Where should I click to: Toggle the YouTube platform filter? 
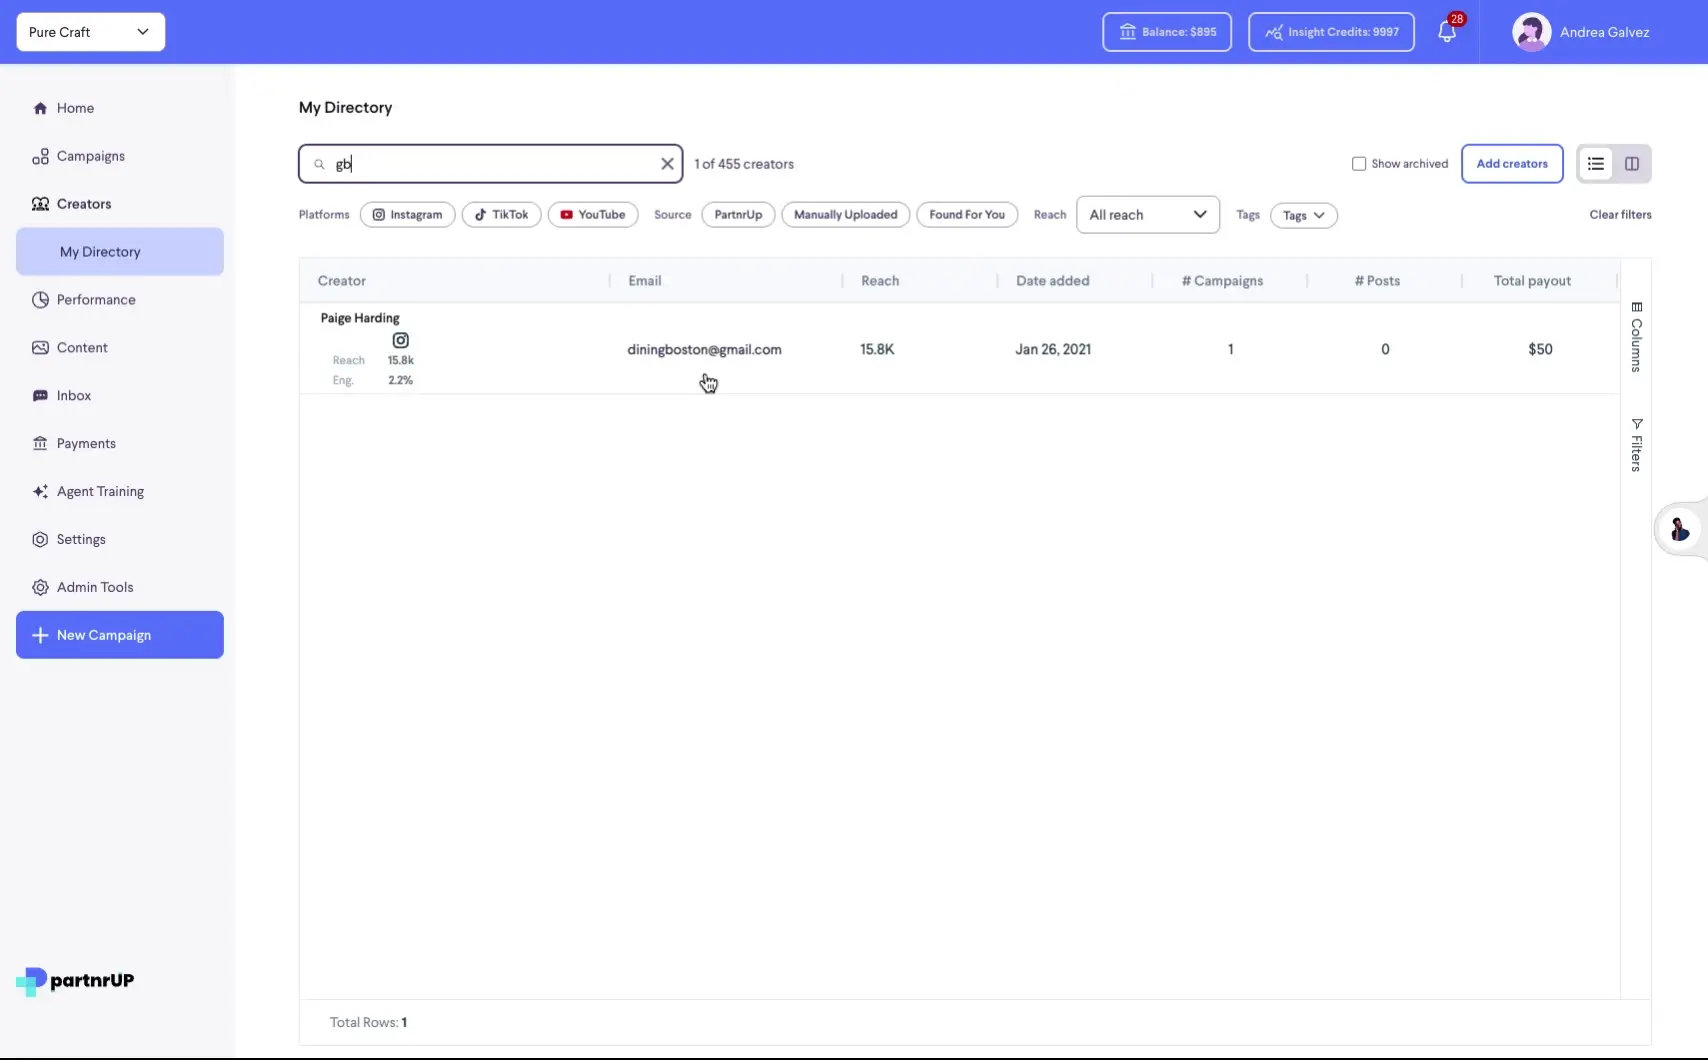point(593,215)
